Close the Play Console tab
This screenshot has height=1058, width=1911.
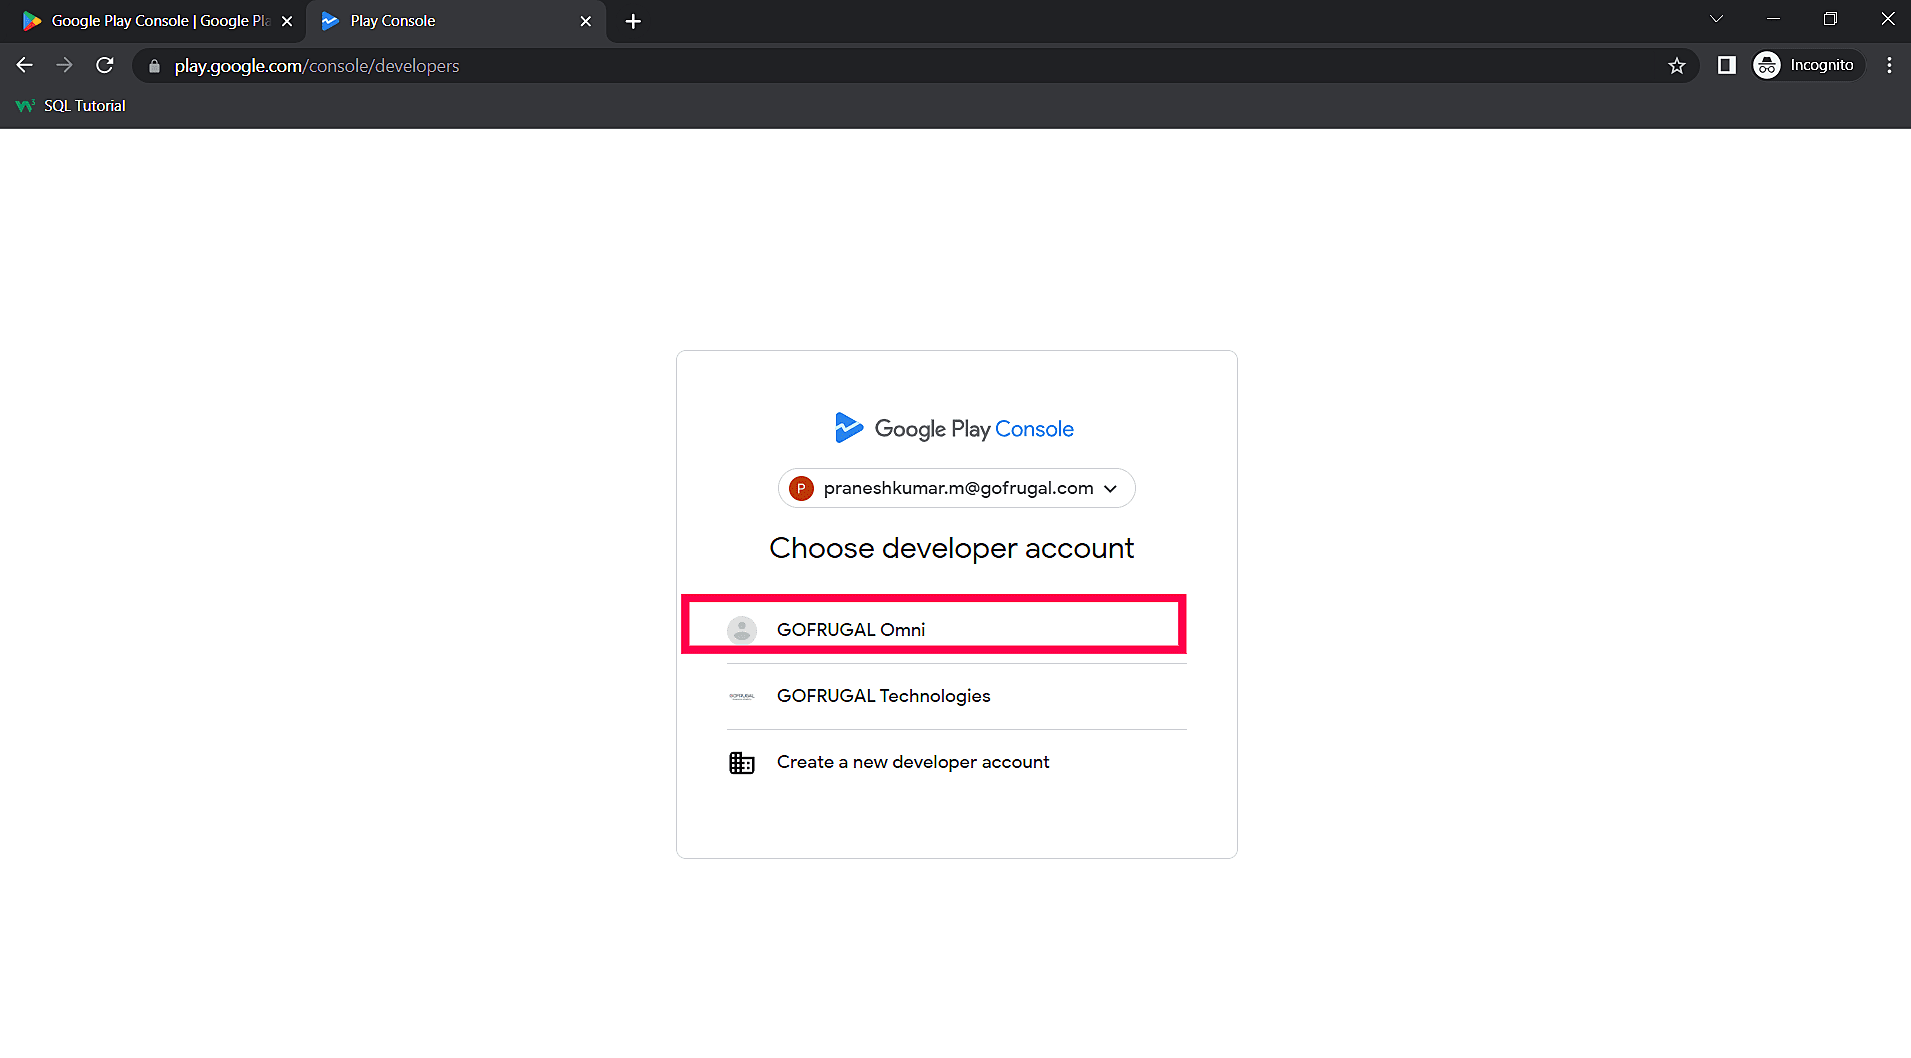coord(586,21)
